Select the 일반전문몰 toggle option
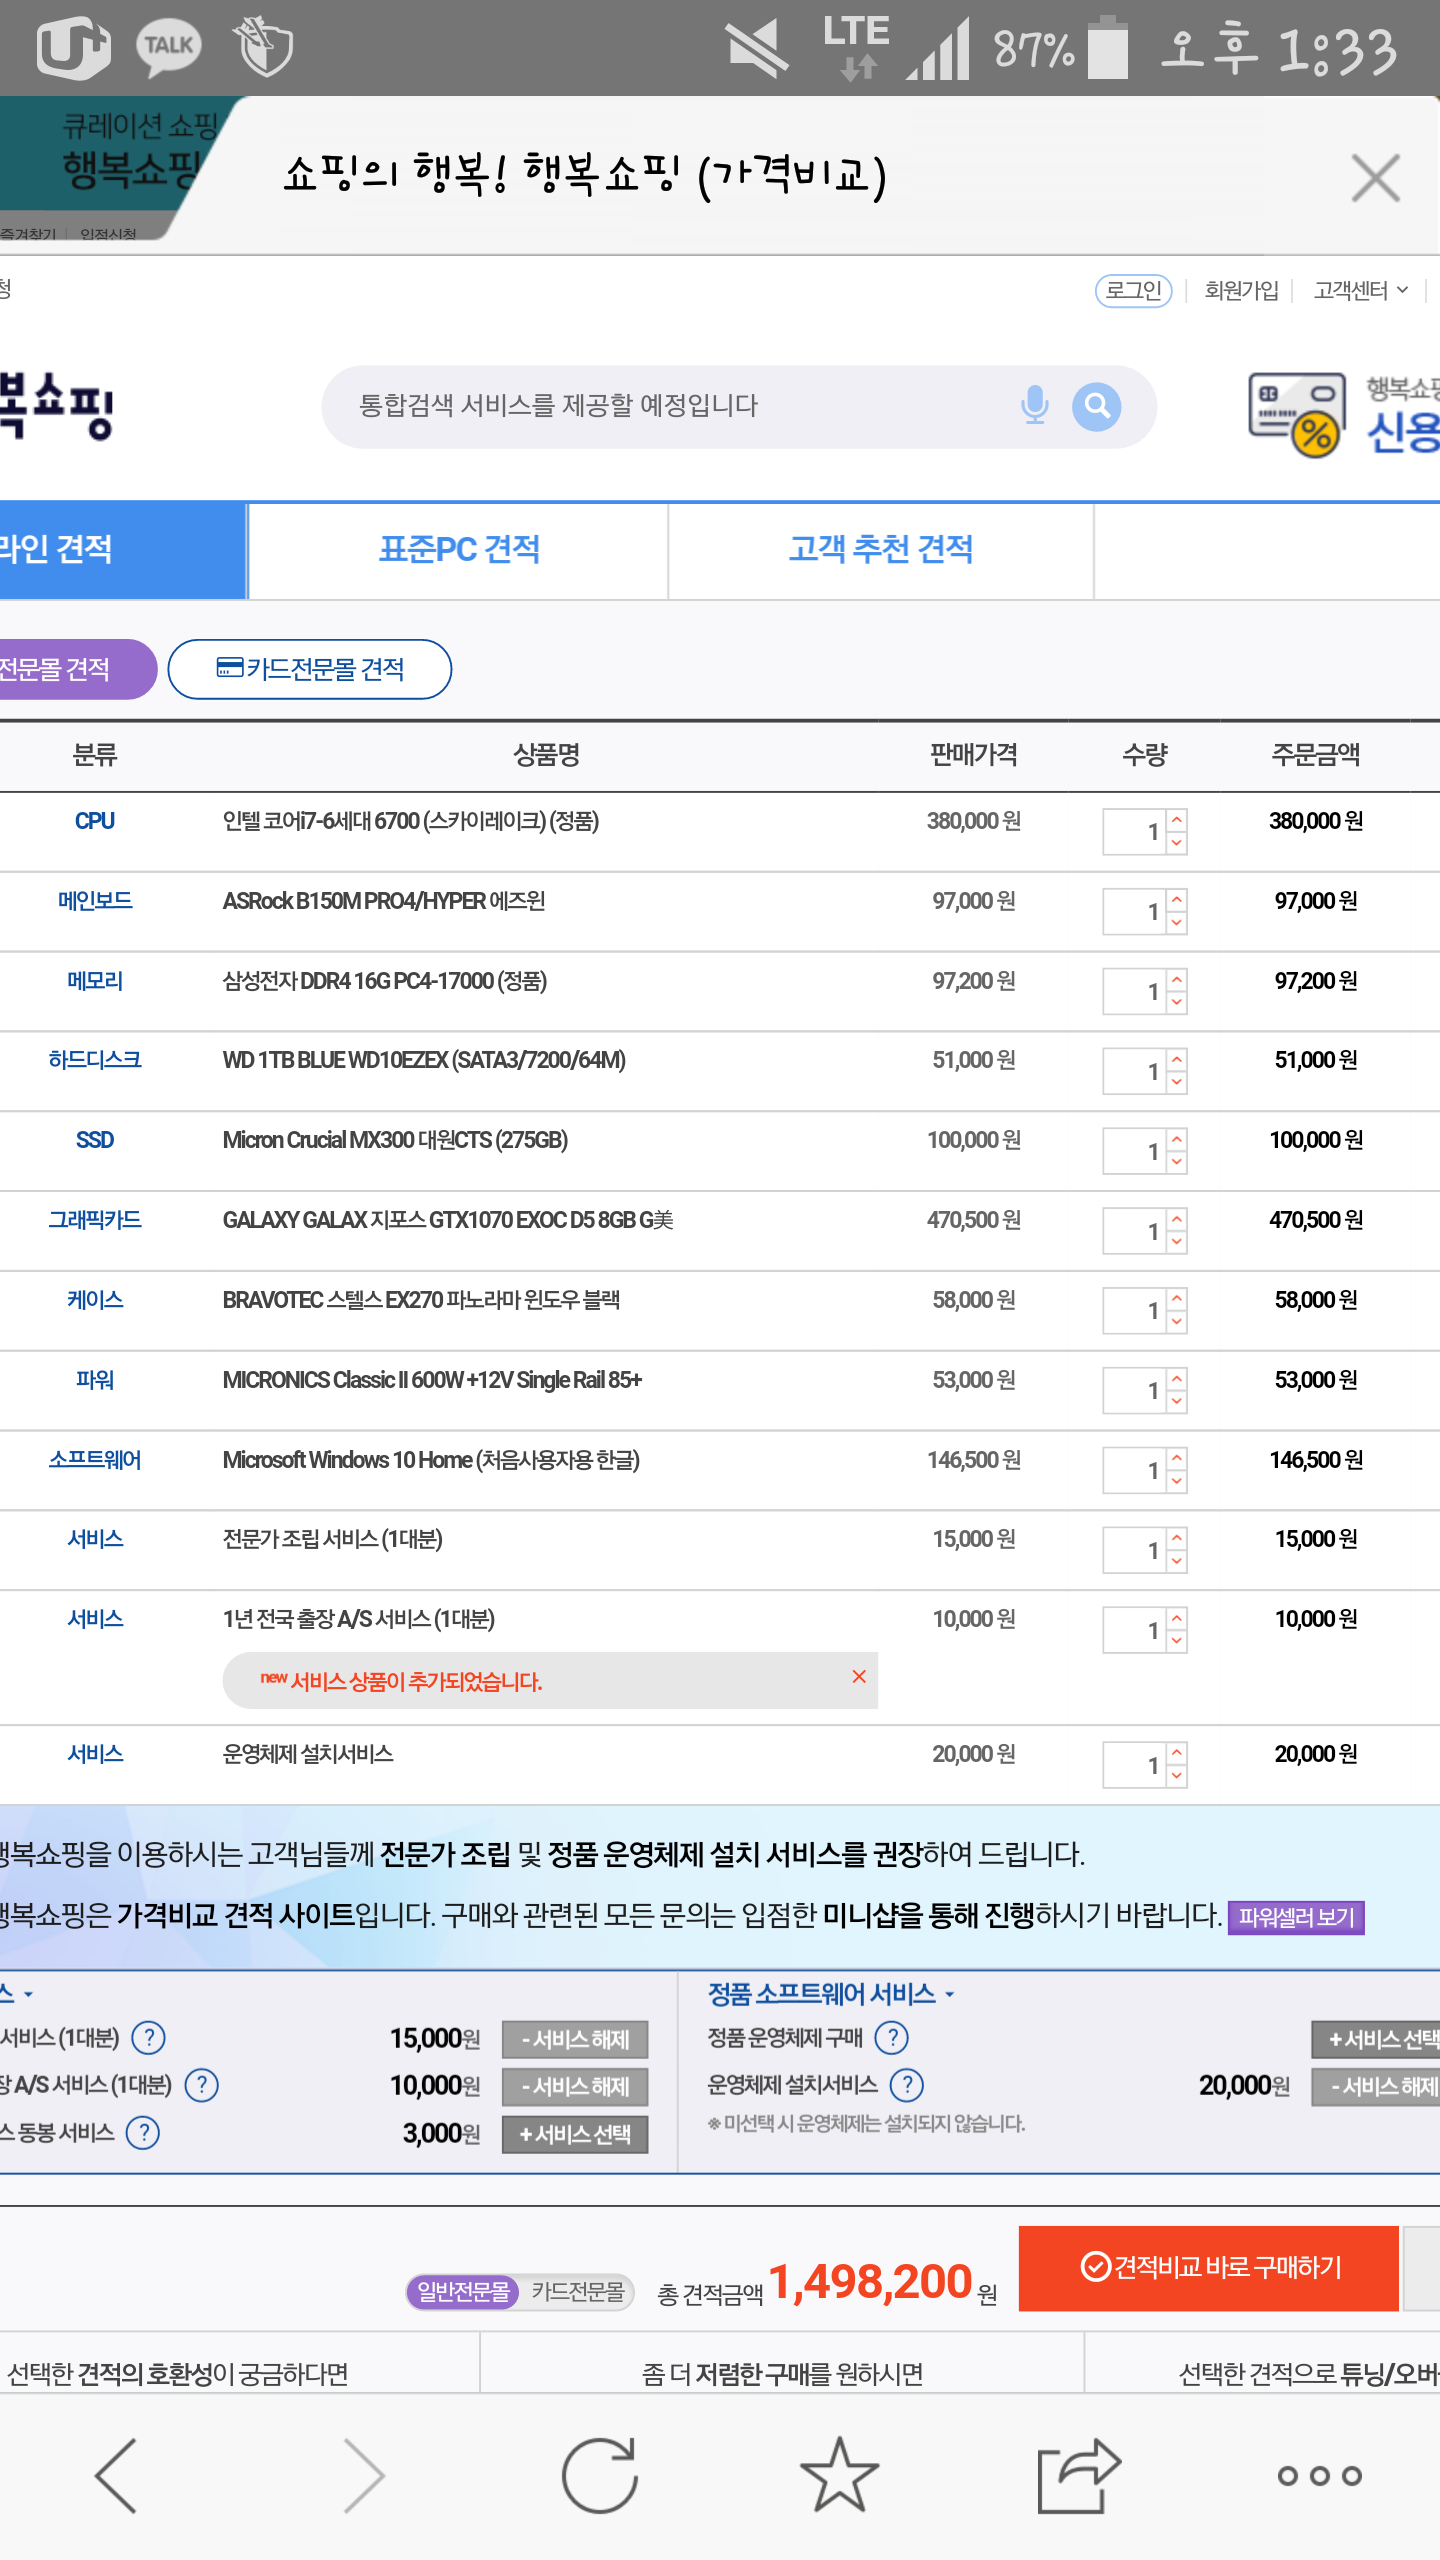 click(x=463, y=2291)
